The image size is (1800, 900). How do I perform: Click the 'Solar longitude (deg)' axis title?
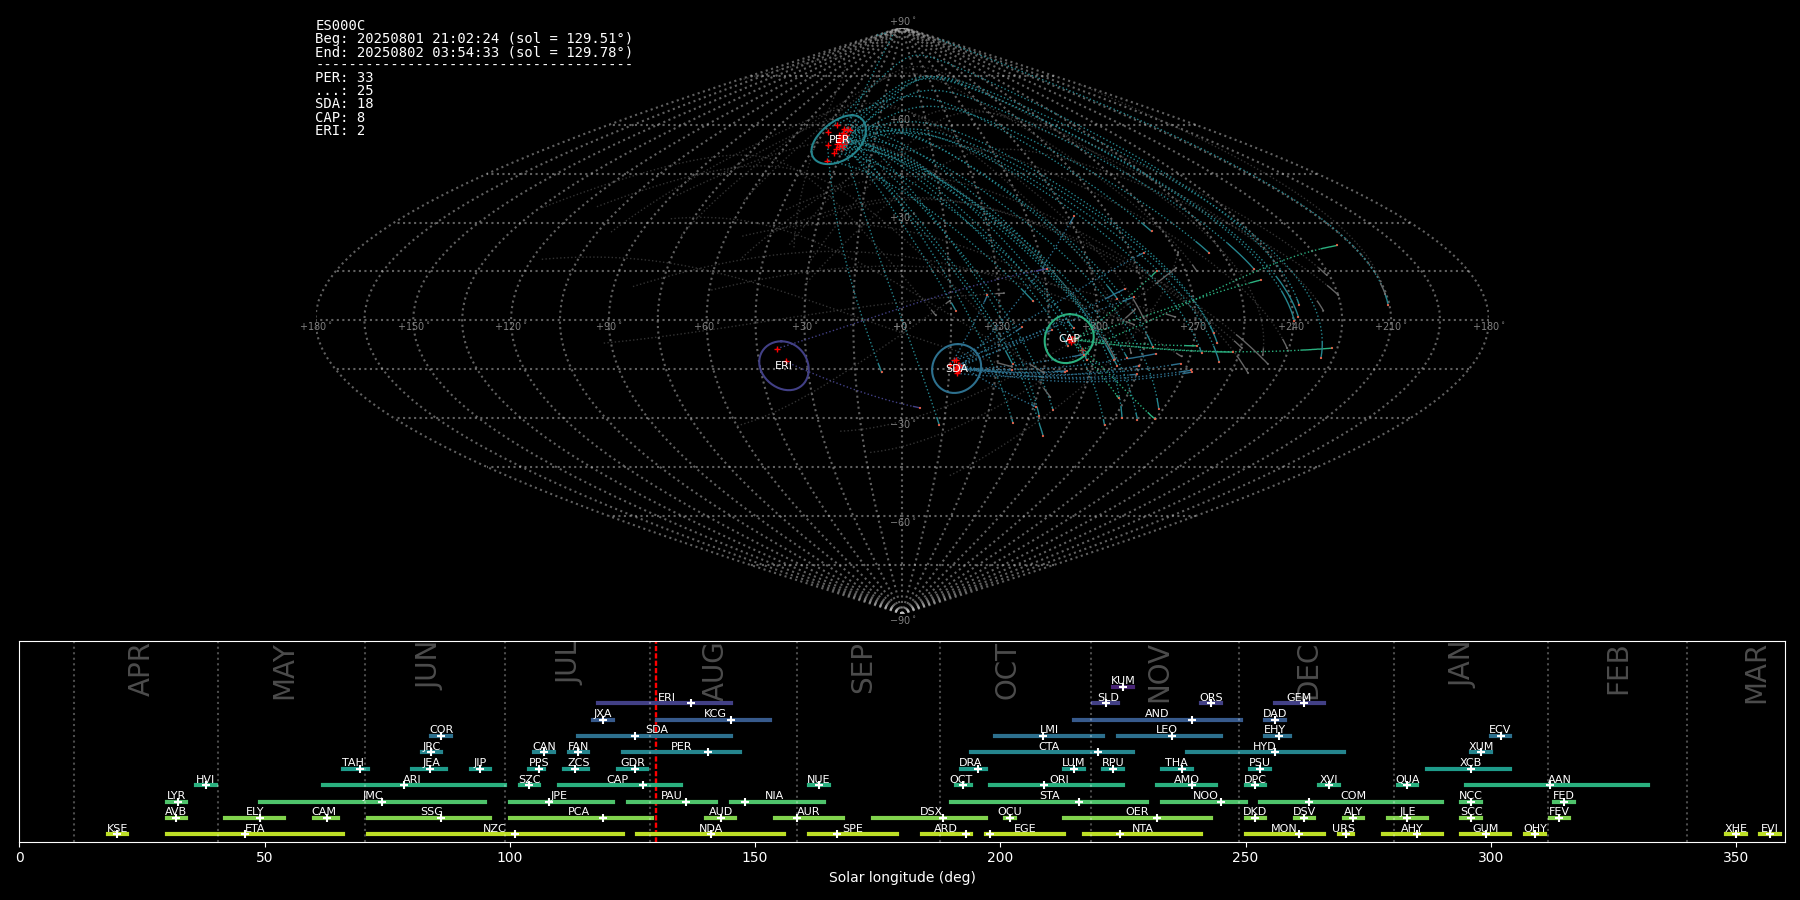[x=902, y=877]
